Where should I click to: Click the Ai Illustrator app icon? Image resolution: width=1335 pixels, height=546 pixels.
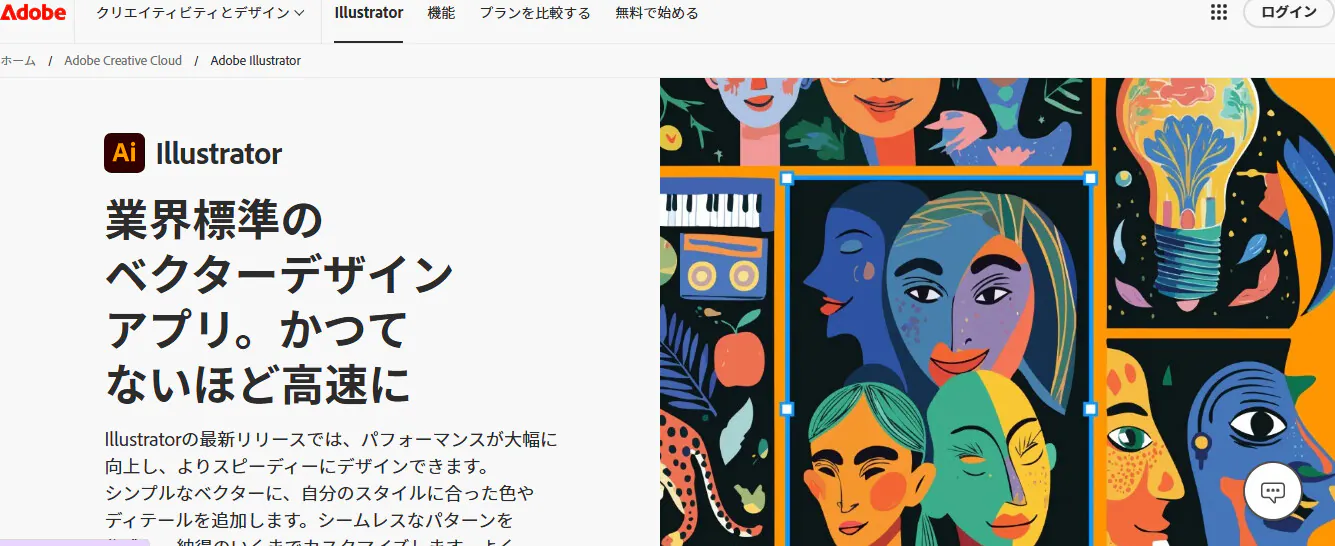click(124, 153)
